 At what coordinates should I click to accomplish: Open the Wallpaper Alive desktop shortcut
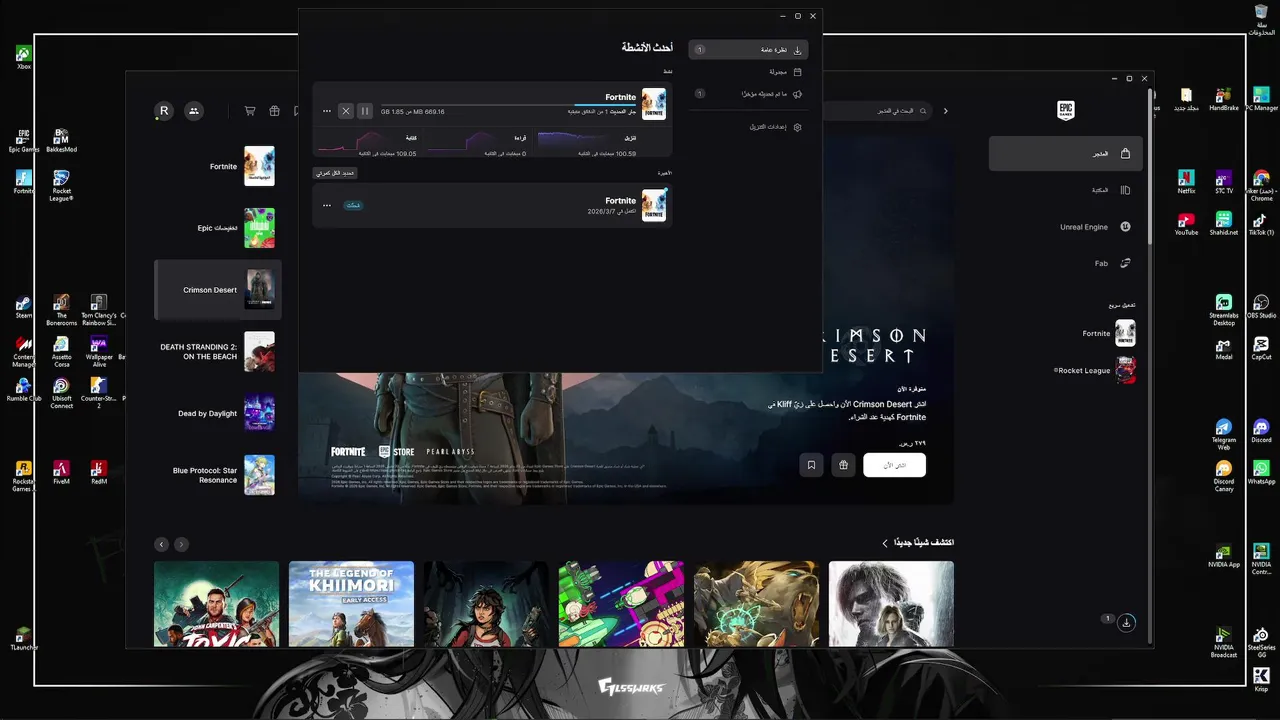click(99, 349)
